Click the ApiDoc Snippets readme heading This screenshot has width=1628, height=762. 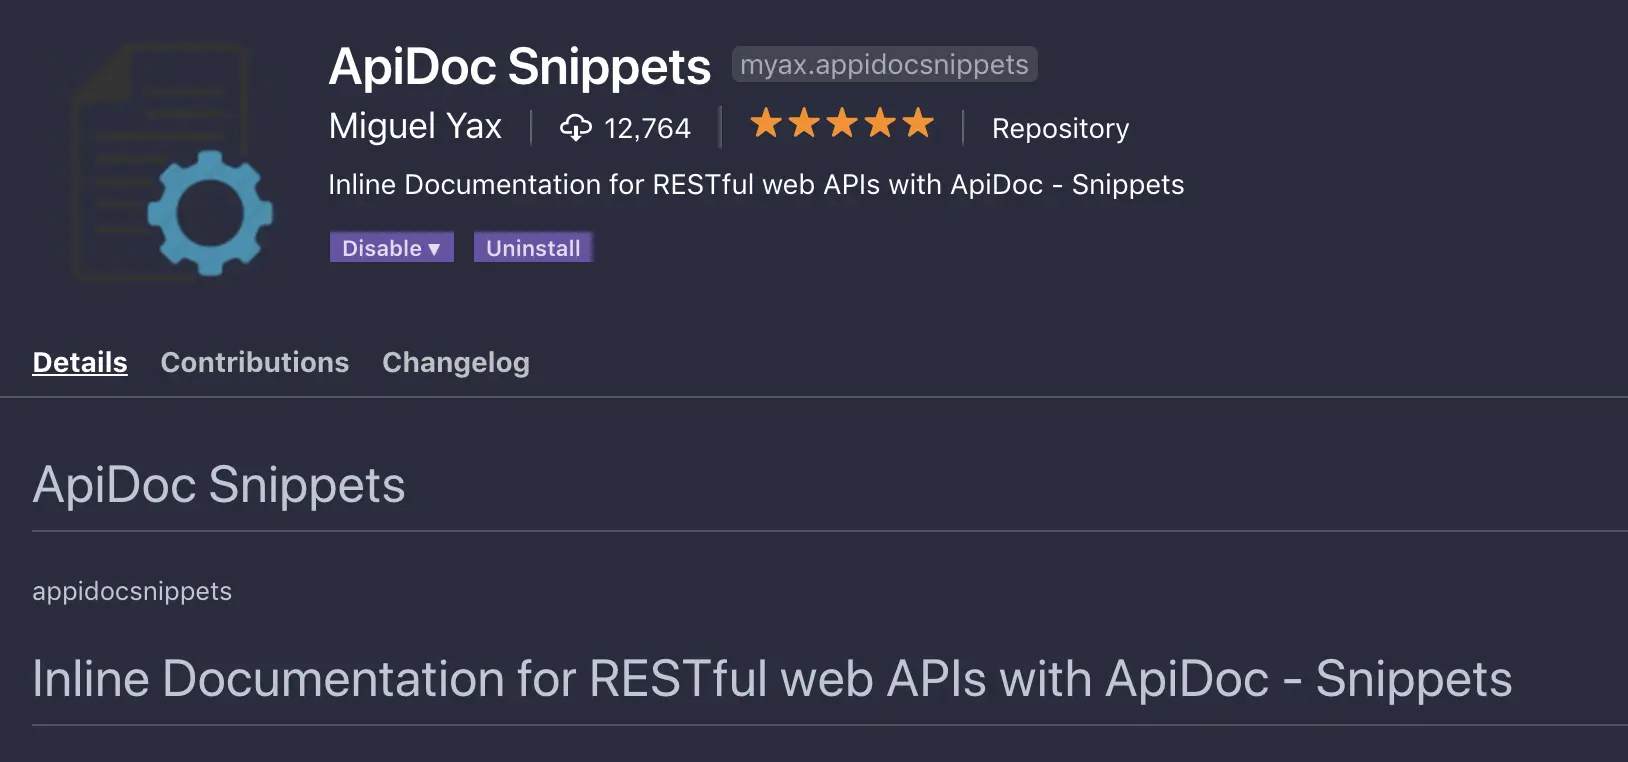(218, 486)
